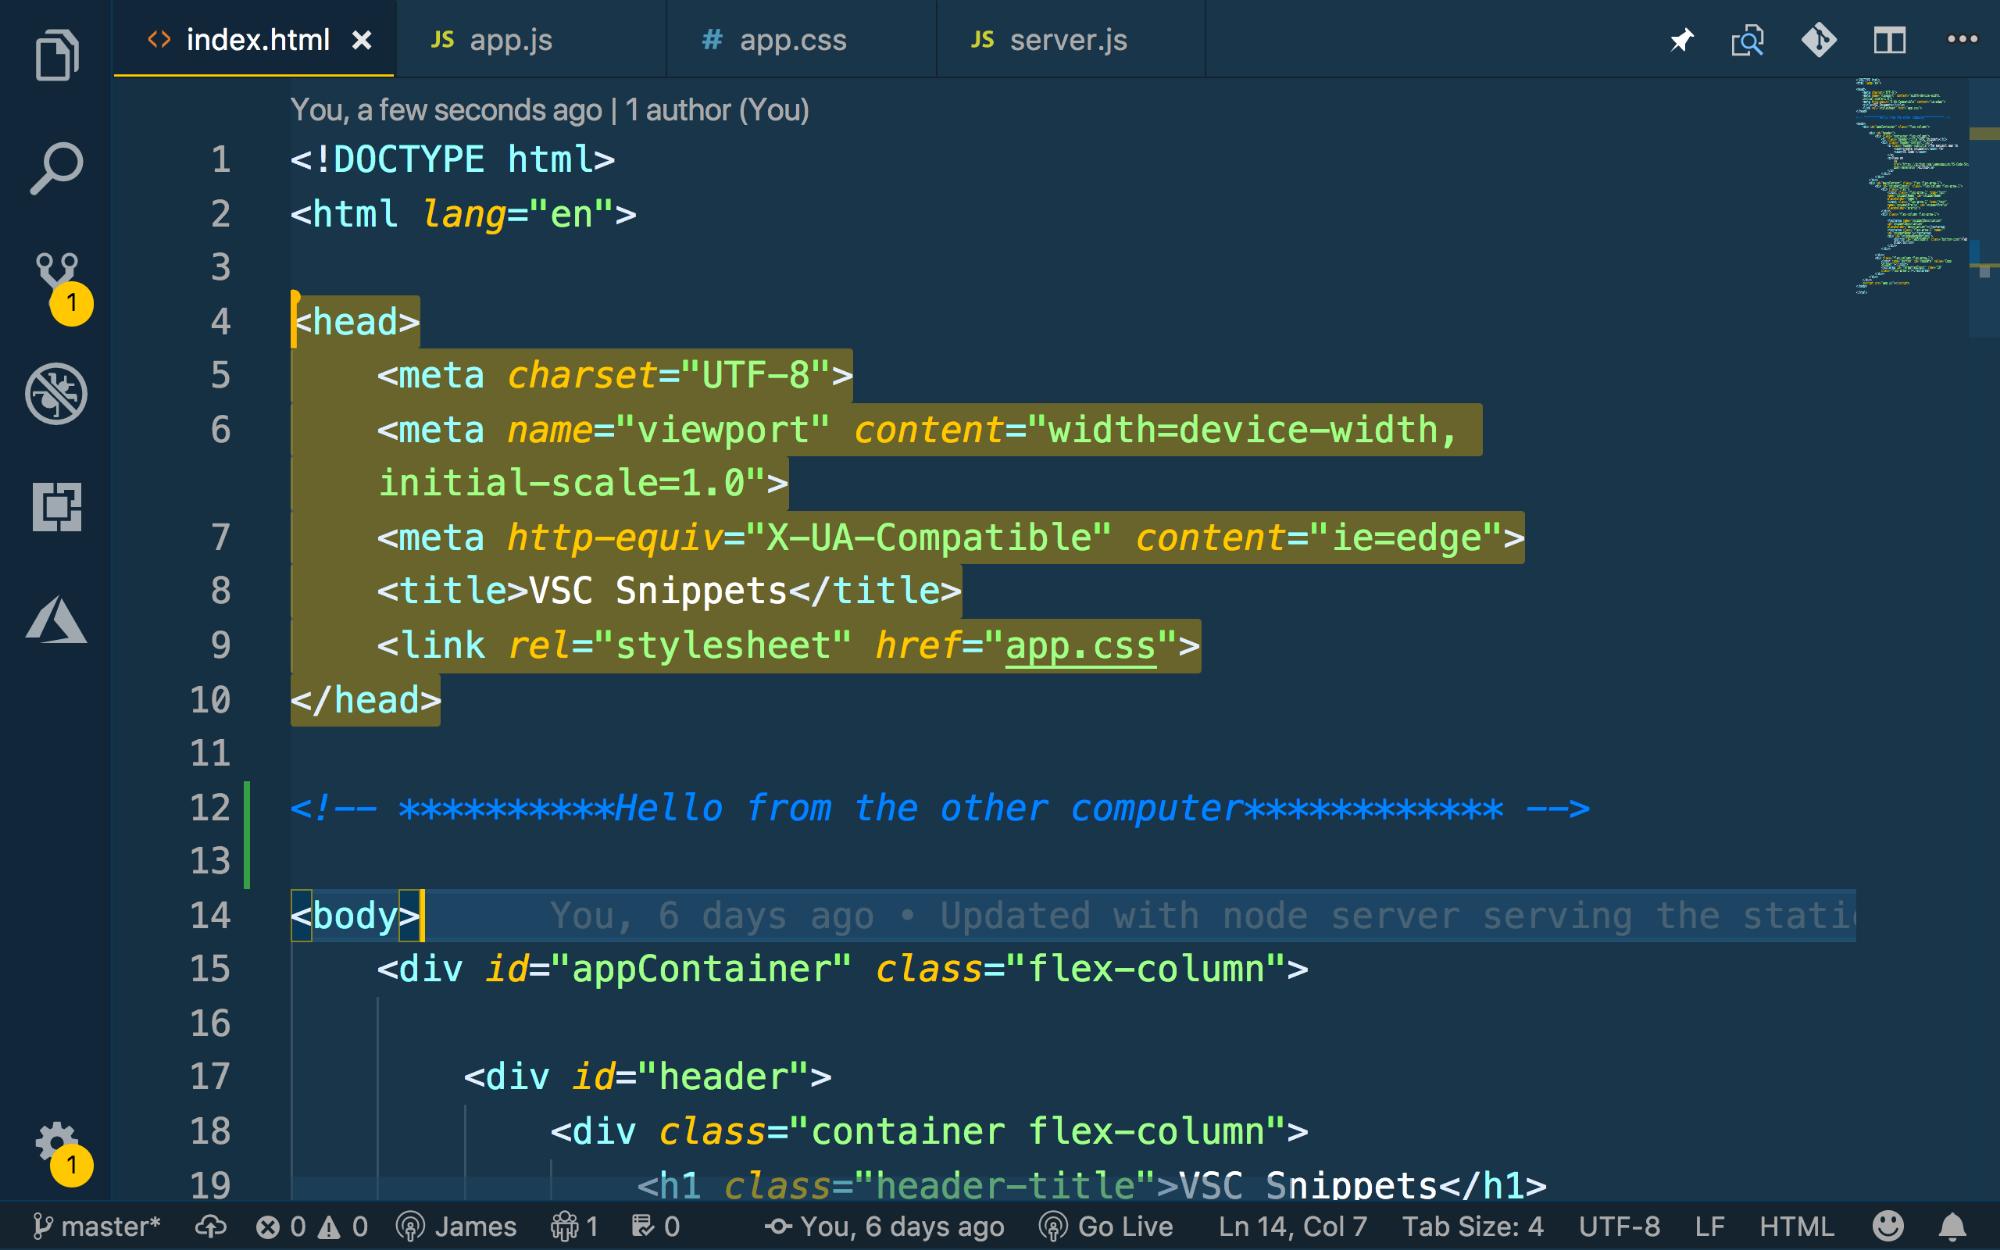Click the VSC Snippets title text
Image resolution: width=2000 pixels, height=1250 pixels.
click(x=658, y=591)
